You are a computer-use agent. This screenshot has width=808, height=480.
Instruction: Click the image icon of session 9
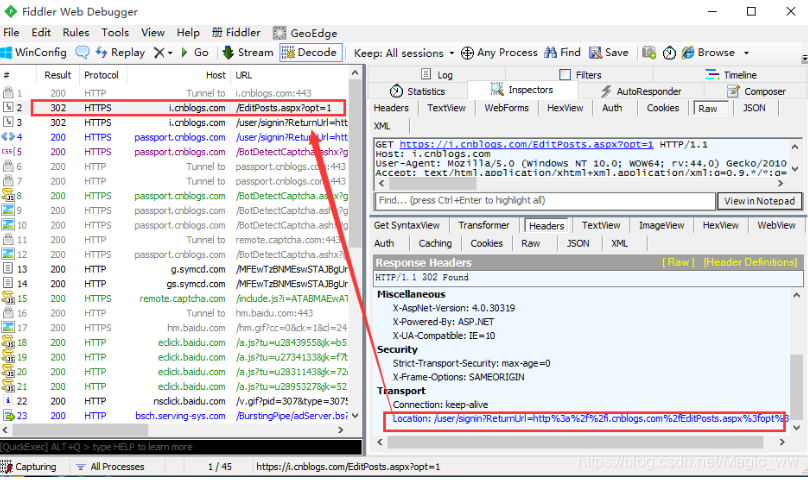coord(8,210)
